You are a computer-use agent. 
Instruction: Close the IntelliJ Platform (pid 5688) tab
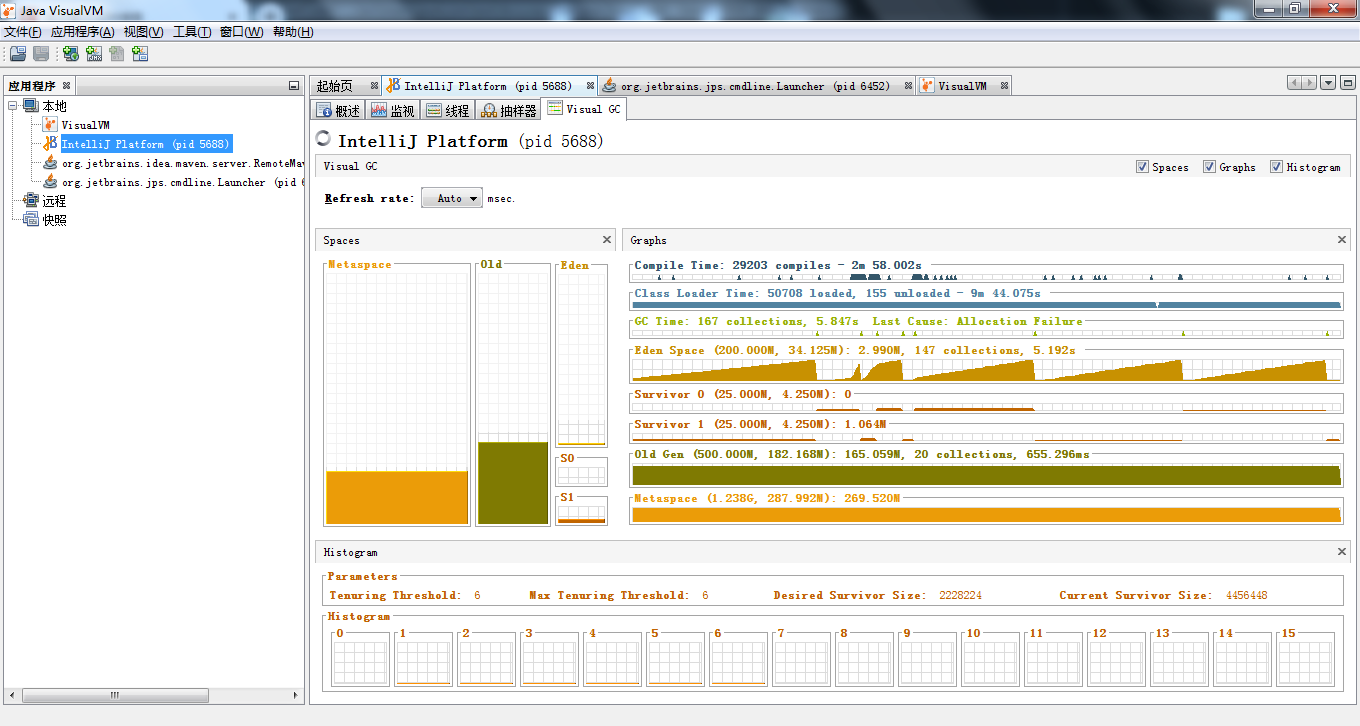pos(590,86)
